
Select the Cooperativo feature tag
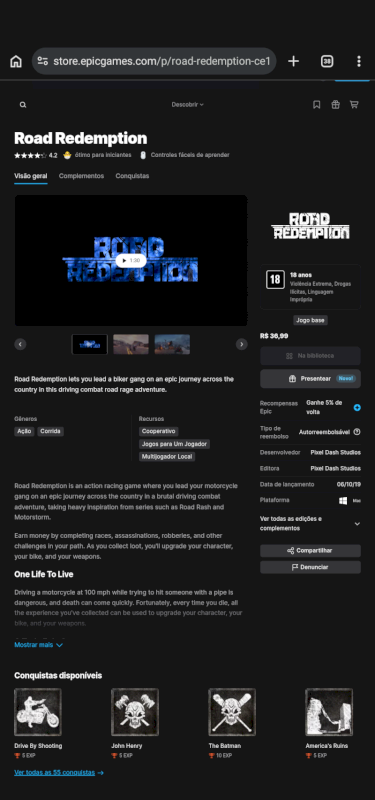159,432
